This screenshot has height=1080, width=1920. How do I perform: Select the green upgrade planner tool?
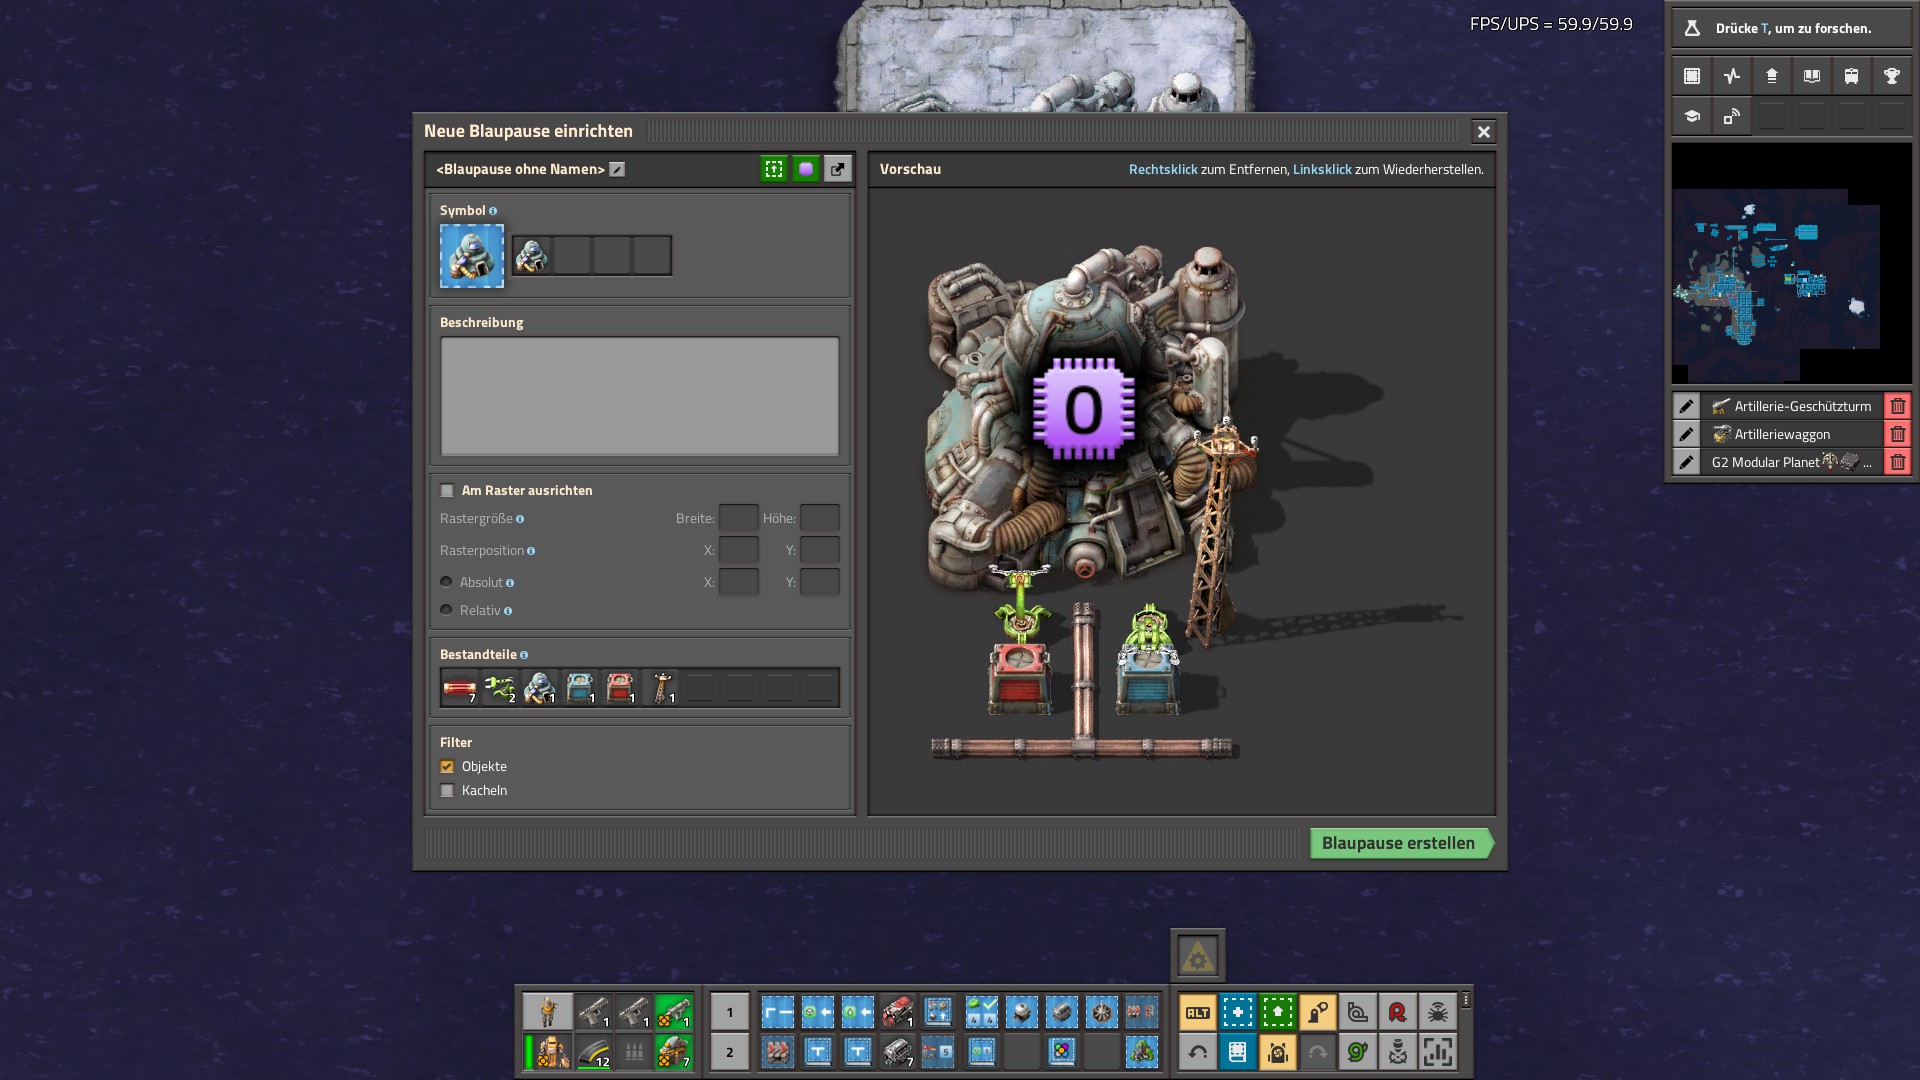point(1277,1012)
